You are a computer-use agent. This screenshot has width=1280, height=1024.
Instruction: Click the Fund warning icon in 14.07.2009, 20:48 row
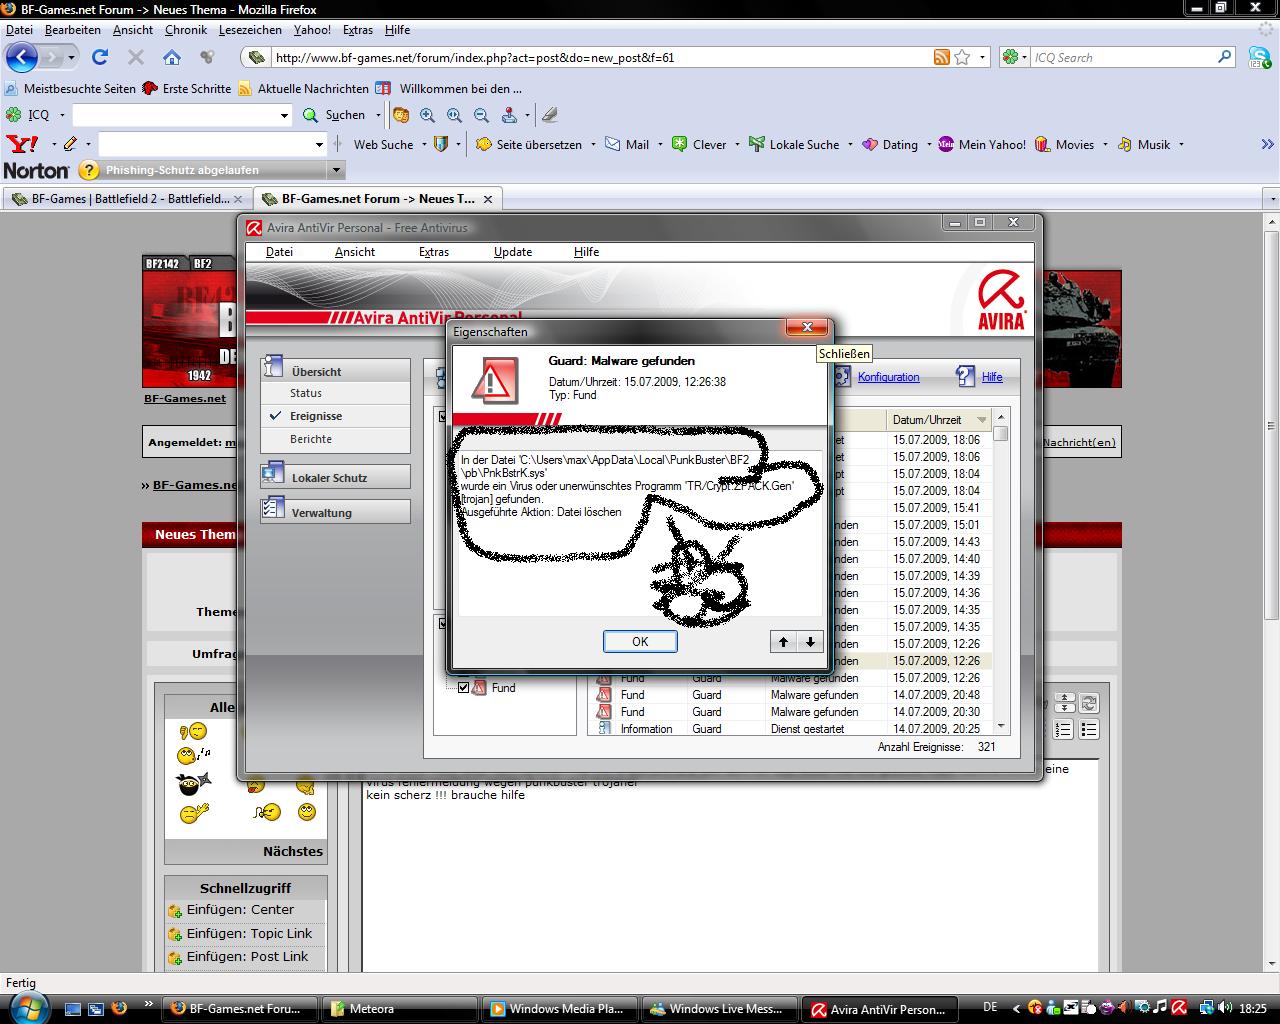604,694
